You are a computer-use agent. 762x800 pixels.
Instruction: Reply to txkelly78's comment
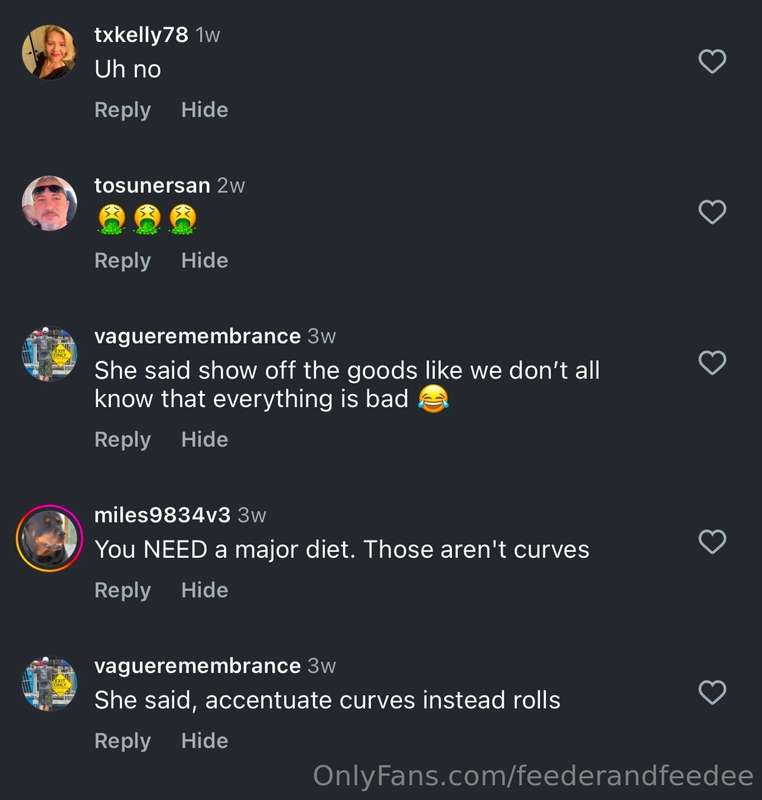tap(122, 110)
